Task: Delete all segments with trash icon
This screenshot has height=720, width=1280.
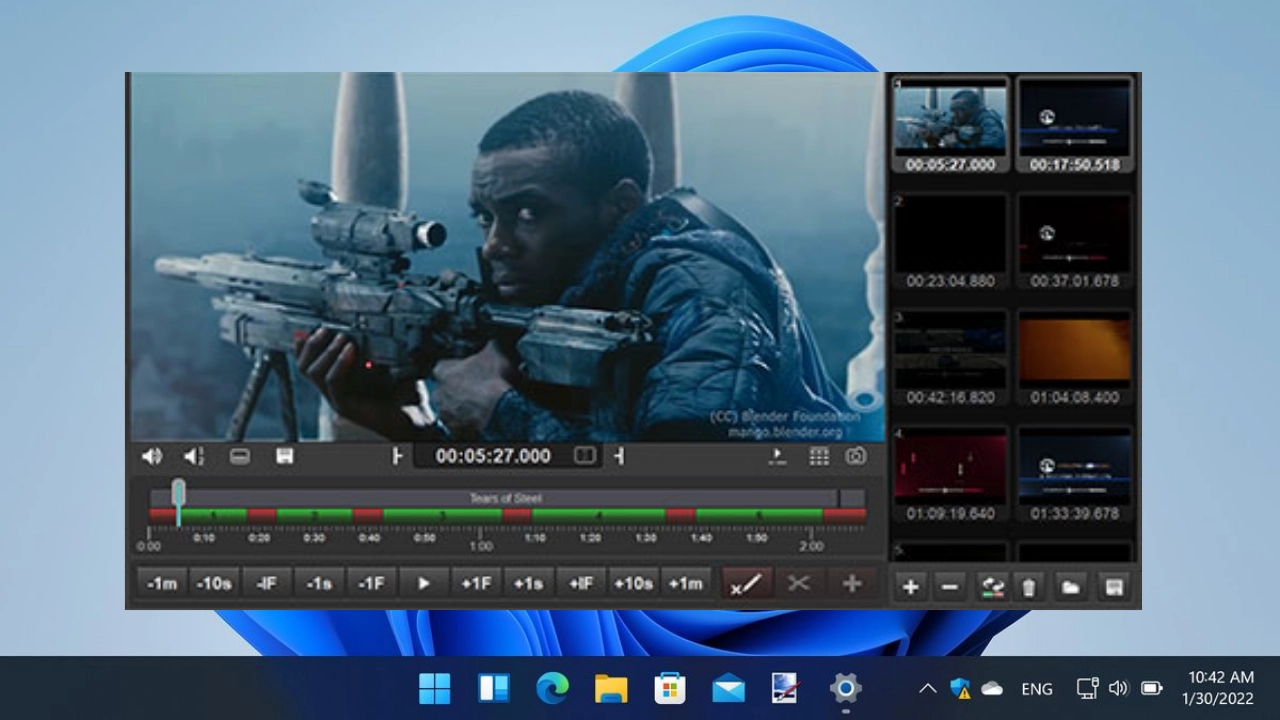Action: 1029,586
